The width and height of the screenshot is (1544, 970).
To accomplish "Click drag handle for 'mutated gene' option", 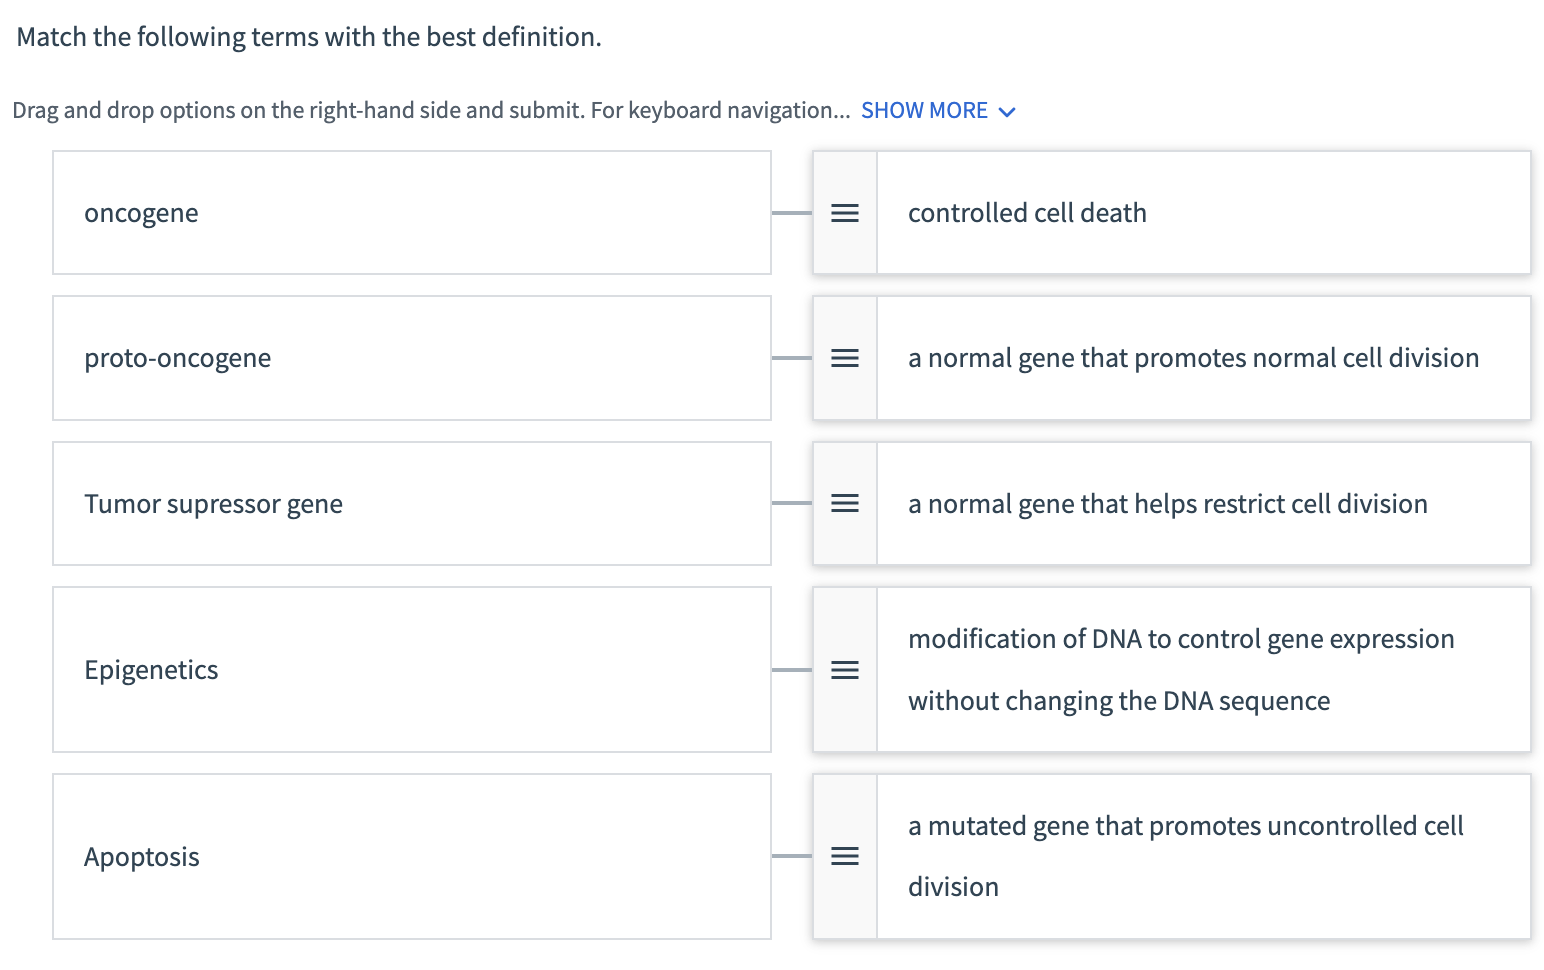I will tap(845, 856).
